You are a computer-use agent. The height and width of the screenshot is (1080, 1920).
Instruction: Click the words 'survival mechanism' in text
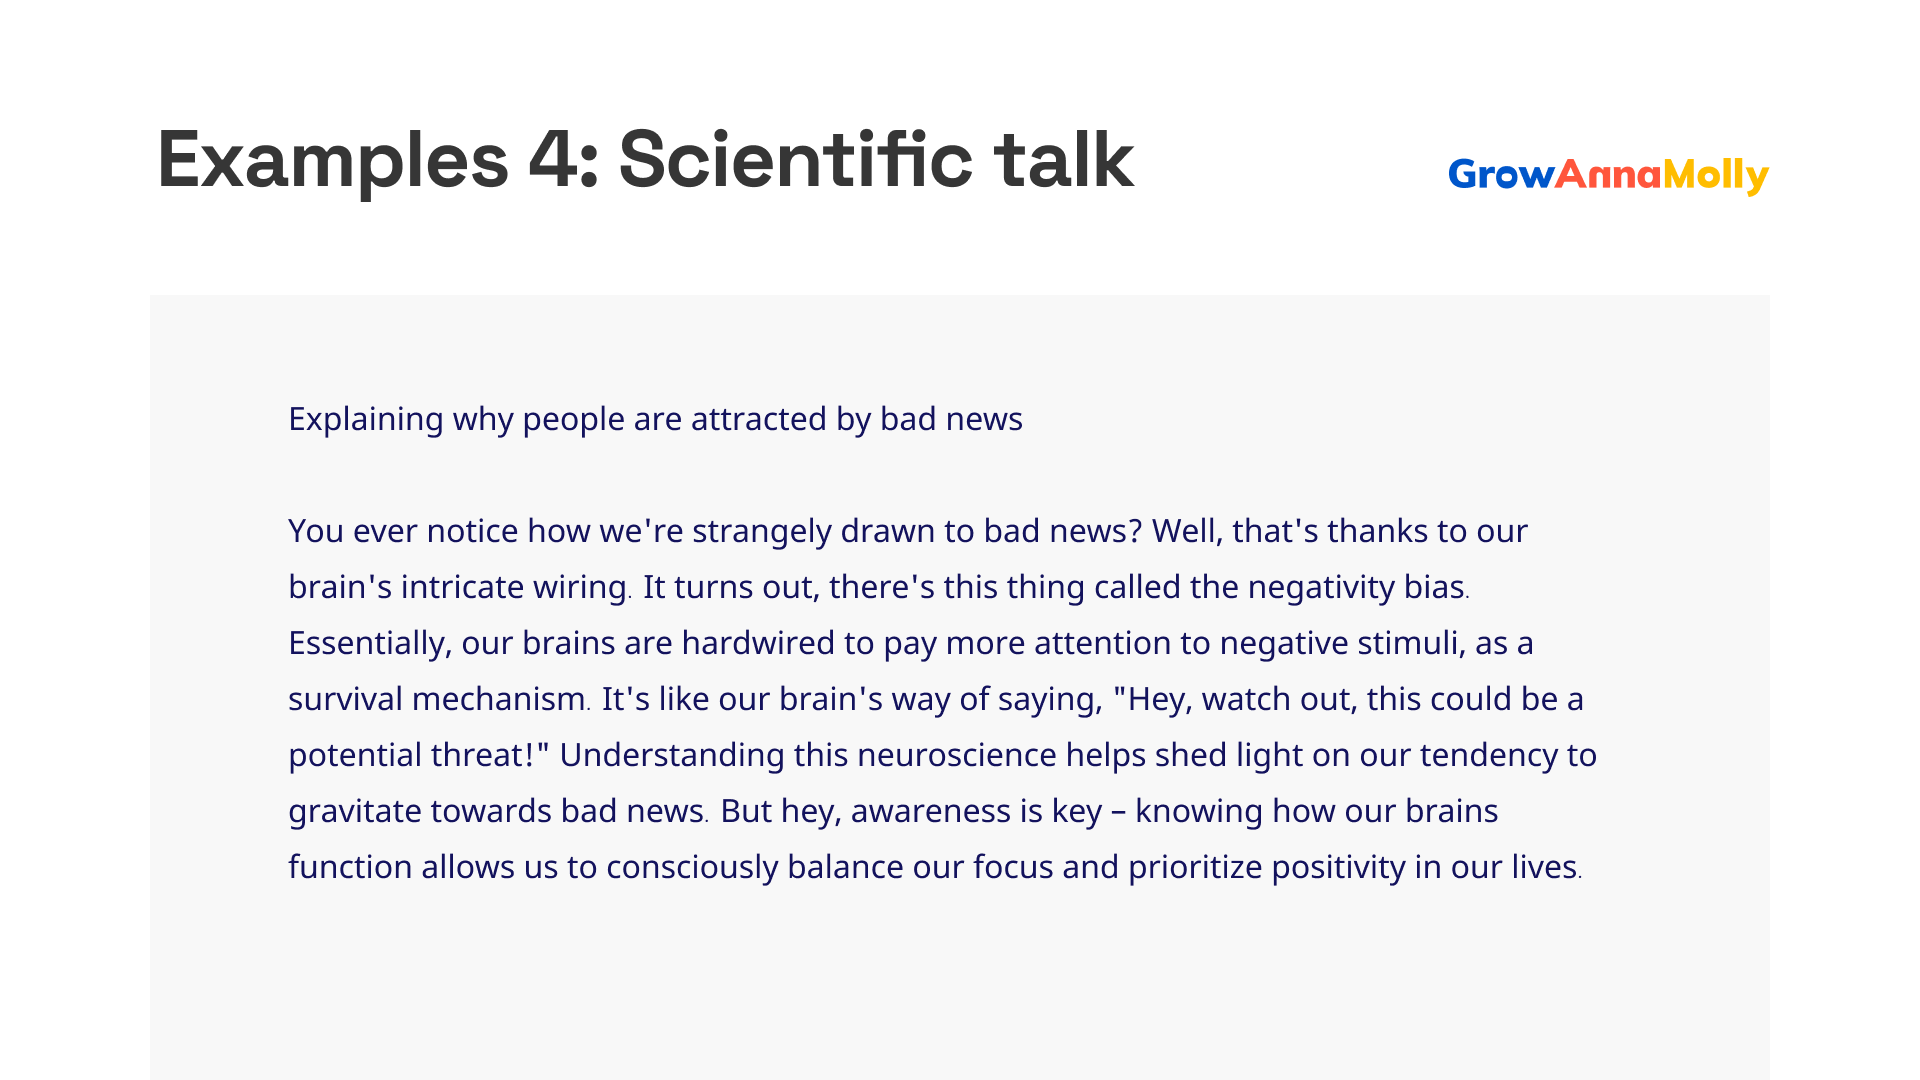click(x=437, y=698)
